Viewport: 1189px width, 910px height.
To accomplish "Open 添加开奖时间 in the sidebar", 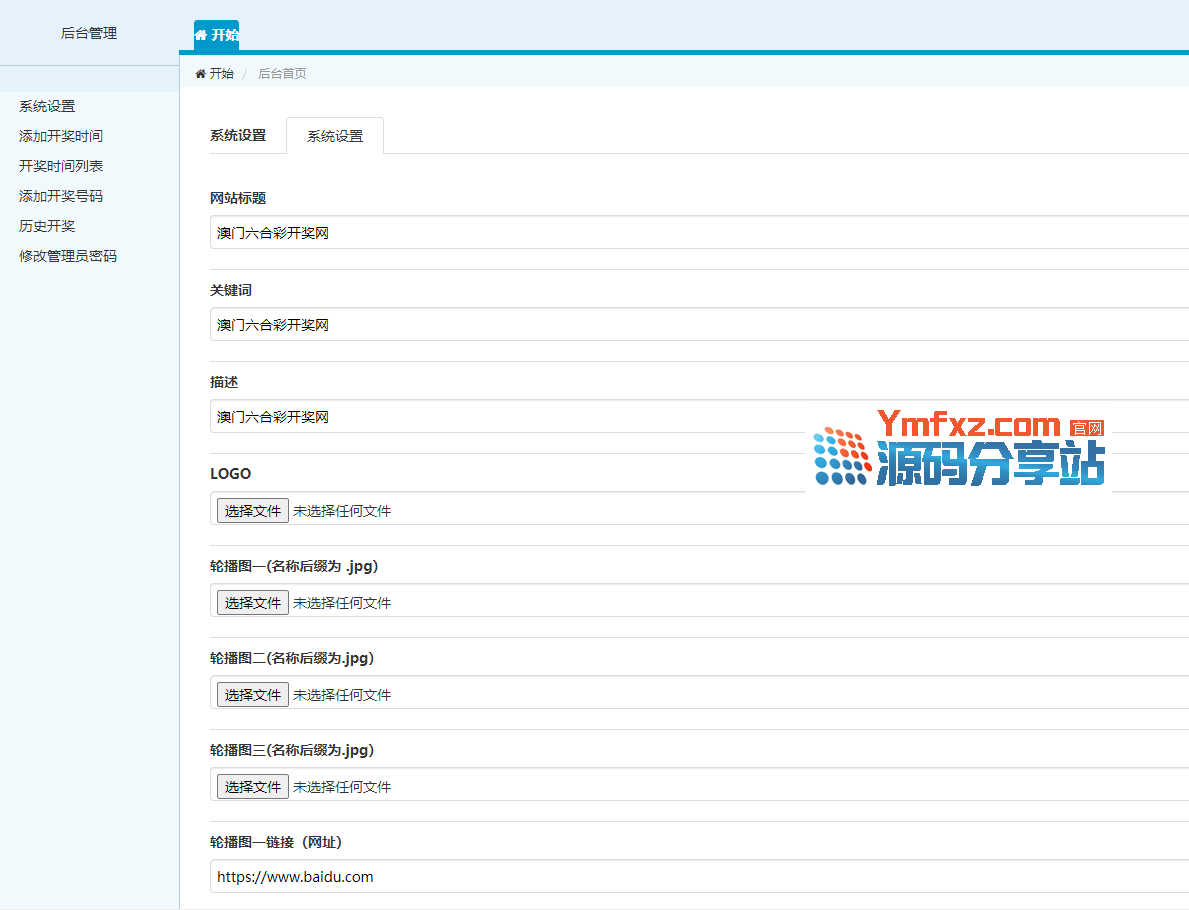I will [61, 136].
